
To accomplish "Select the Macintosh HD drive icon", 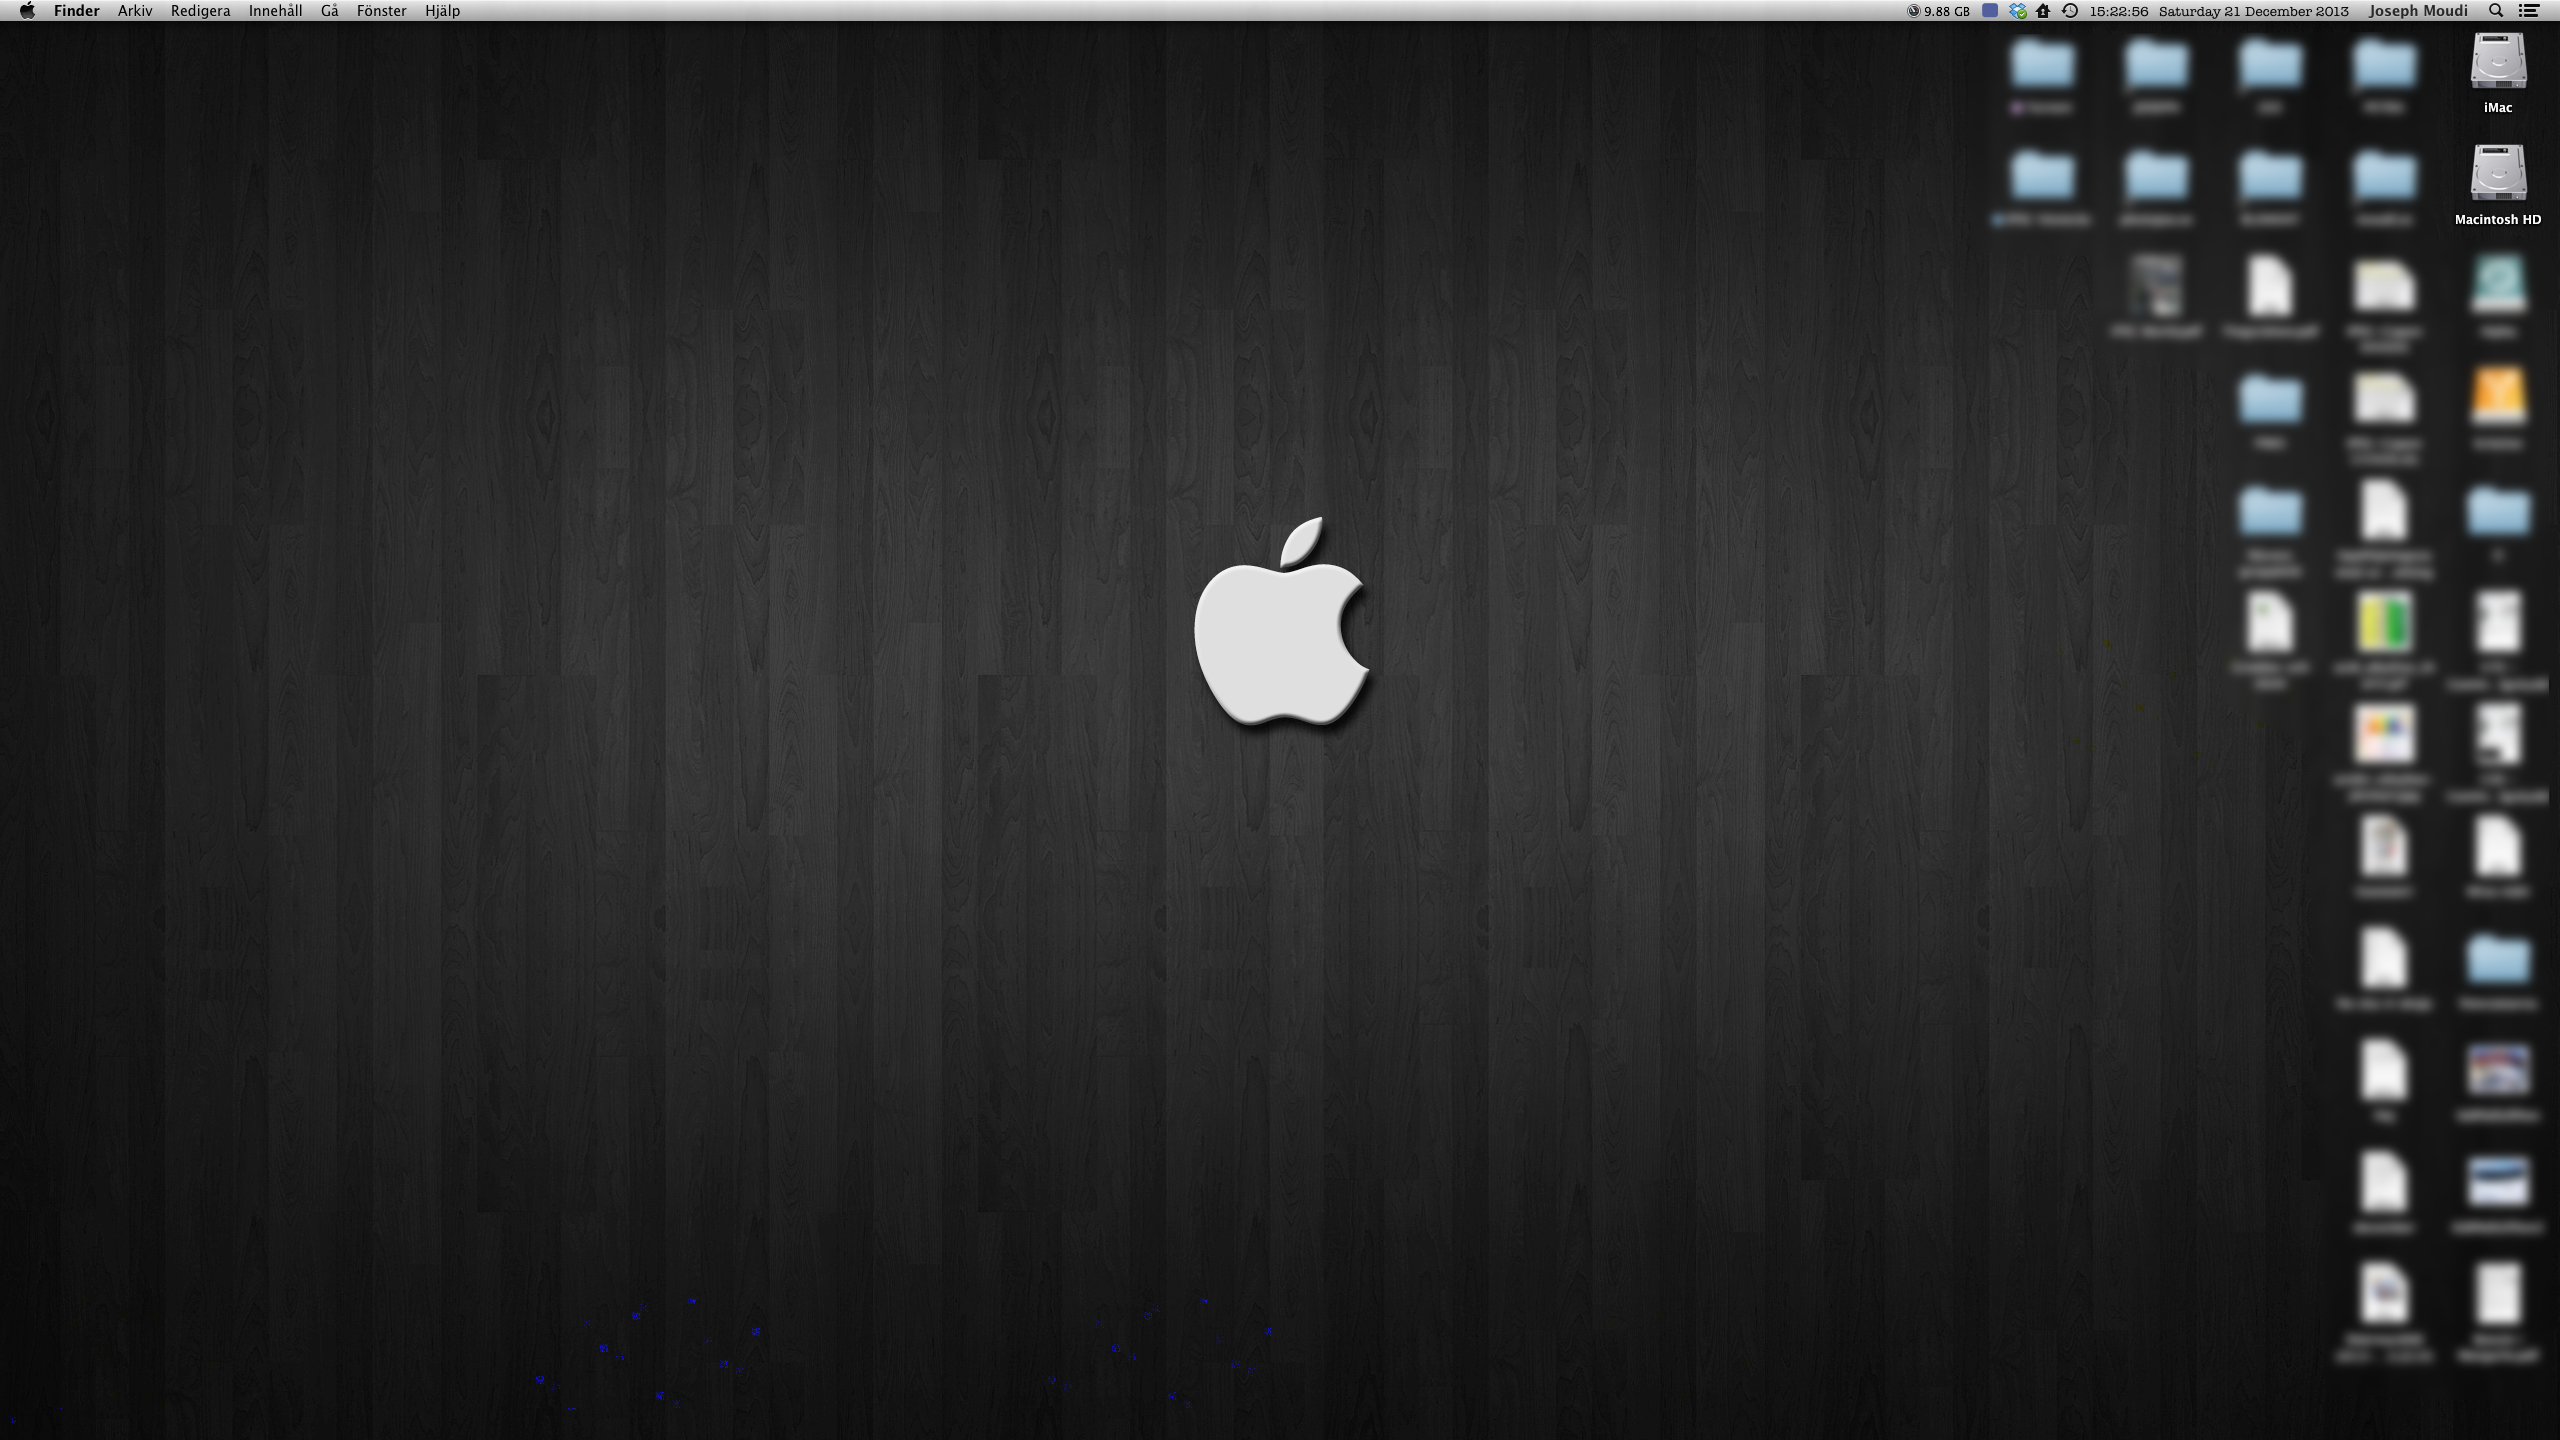I will (2498, 174).
